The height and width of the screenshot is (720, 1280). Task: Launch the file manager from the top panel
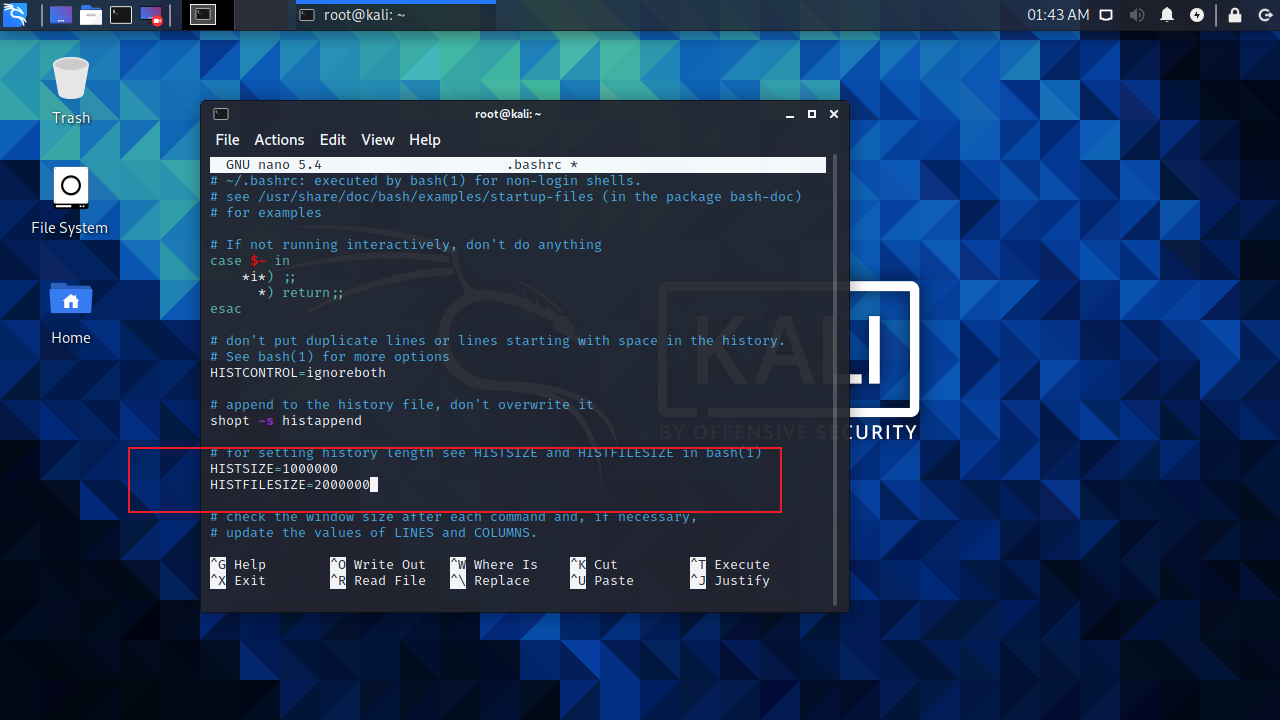point(91,15)
